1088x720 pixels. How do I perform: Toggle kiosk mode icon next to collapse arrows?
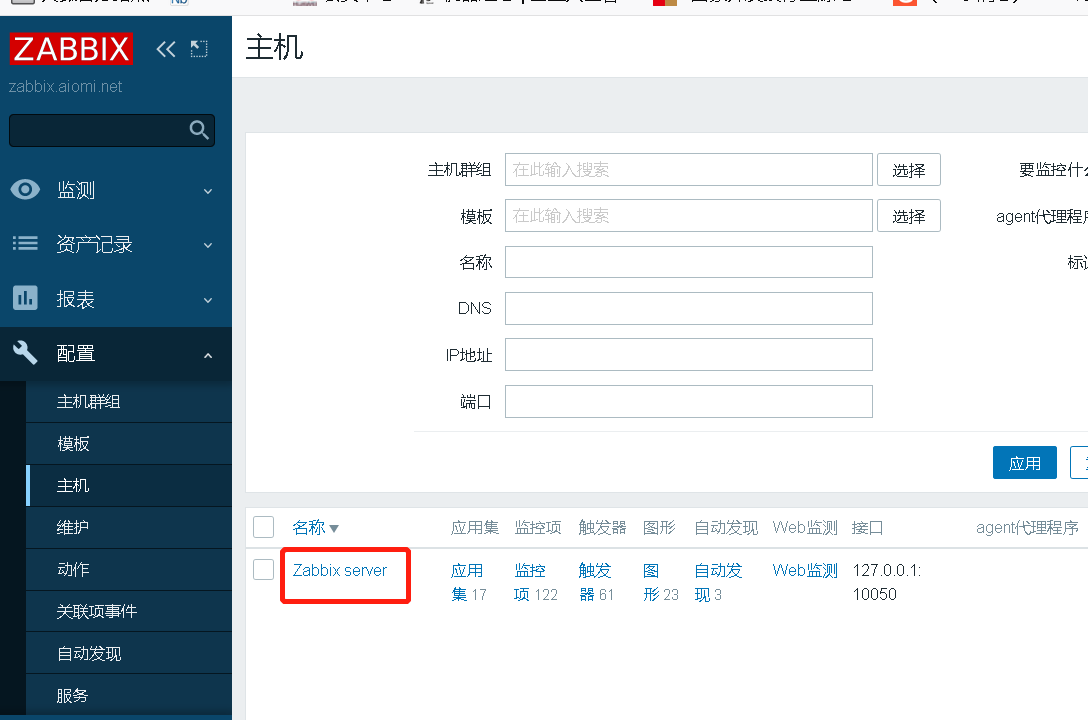point(199,49)
